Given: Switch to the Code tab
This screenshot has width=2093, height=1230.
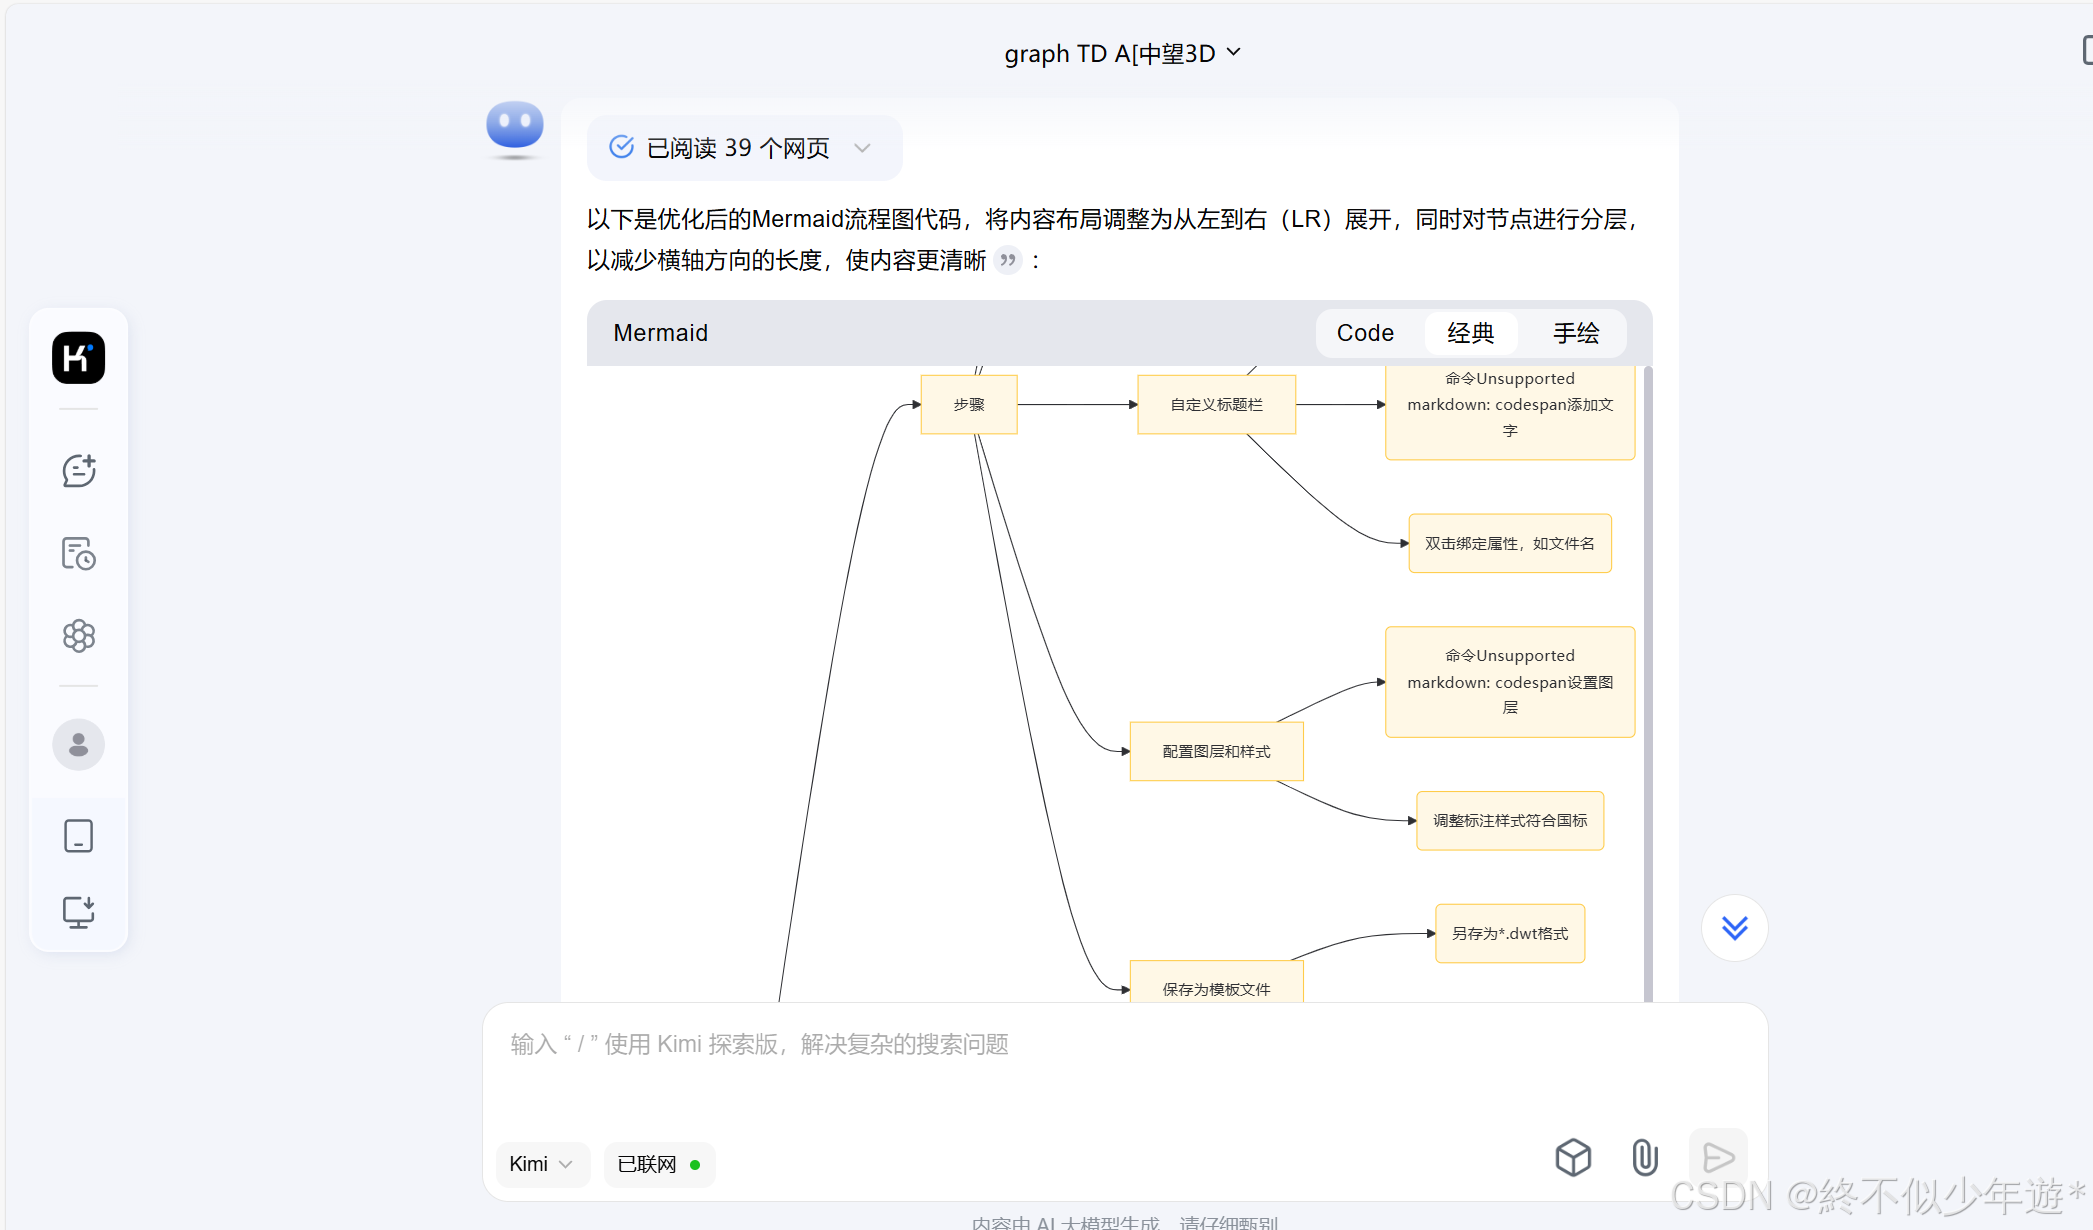Looking at the screenshot, I should [1365, 333].
